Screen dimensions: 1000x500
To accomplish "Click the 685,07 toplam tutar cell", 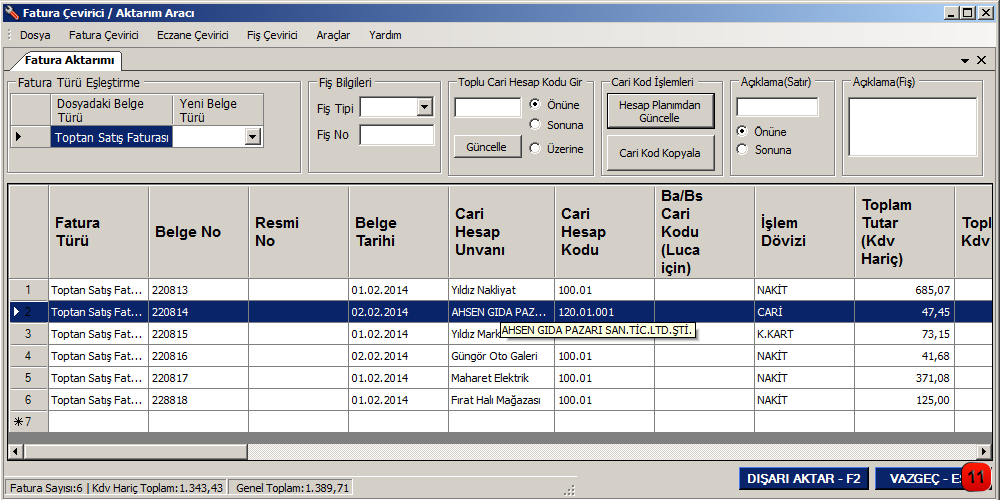I will 905,290.
